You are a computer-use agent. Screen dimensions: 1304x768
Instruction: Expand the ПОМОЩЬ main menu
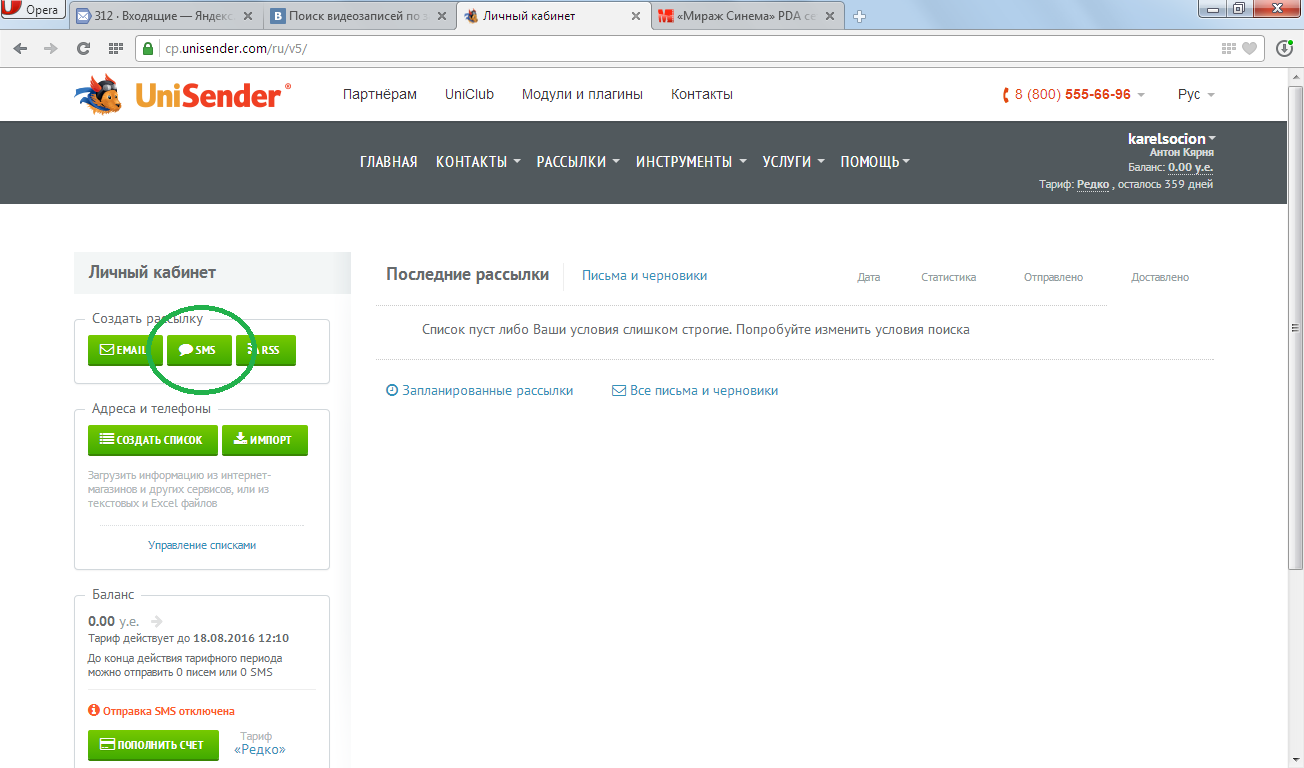[x=875, y=161]
